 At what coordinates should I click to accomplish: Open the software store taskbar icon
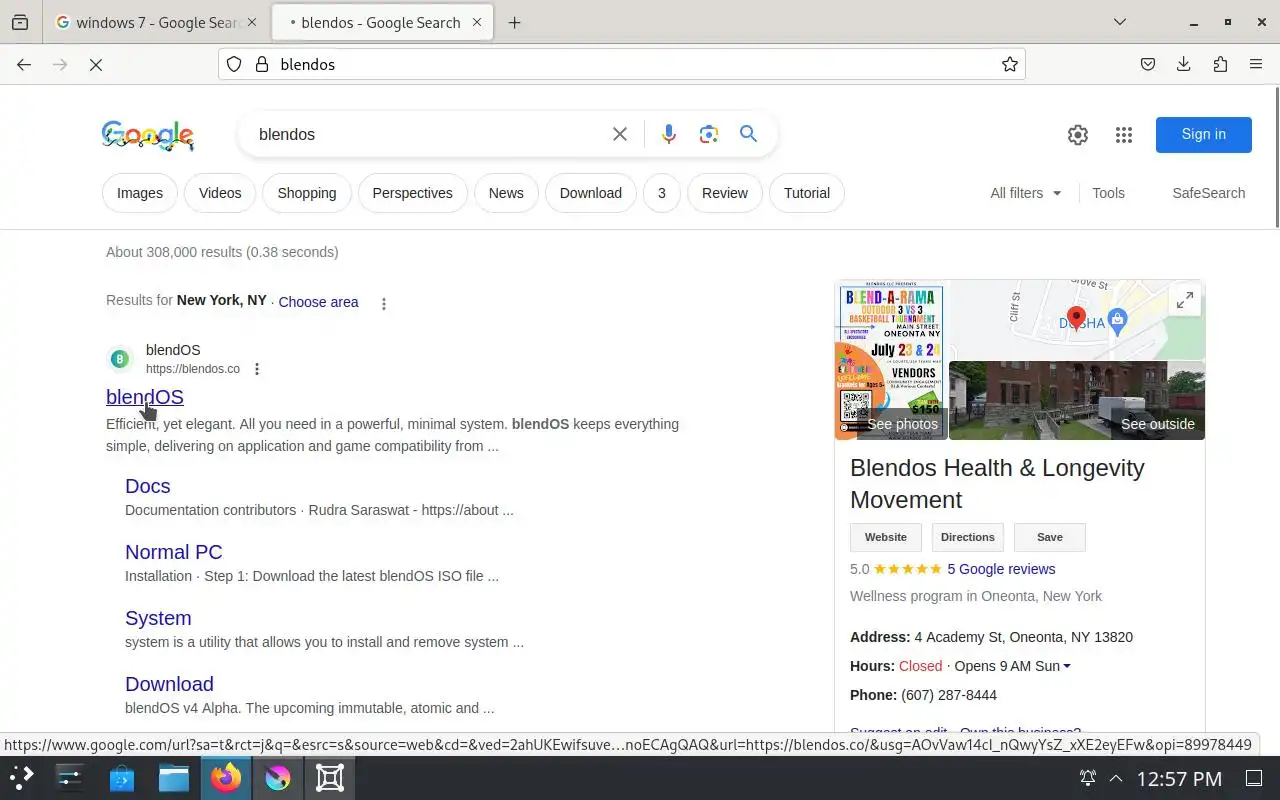[122, 778]
